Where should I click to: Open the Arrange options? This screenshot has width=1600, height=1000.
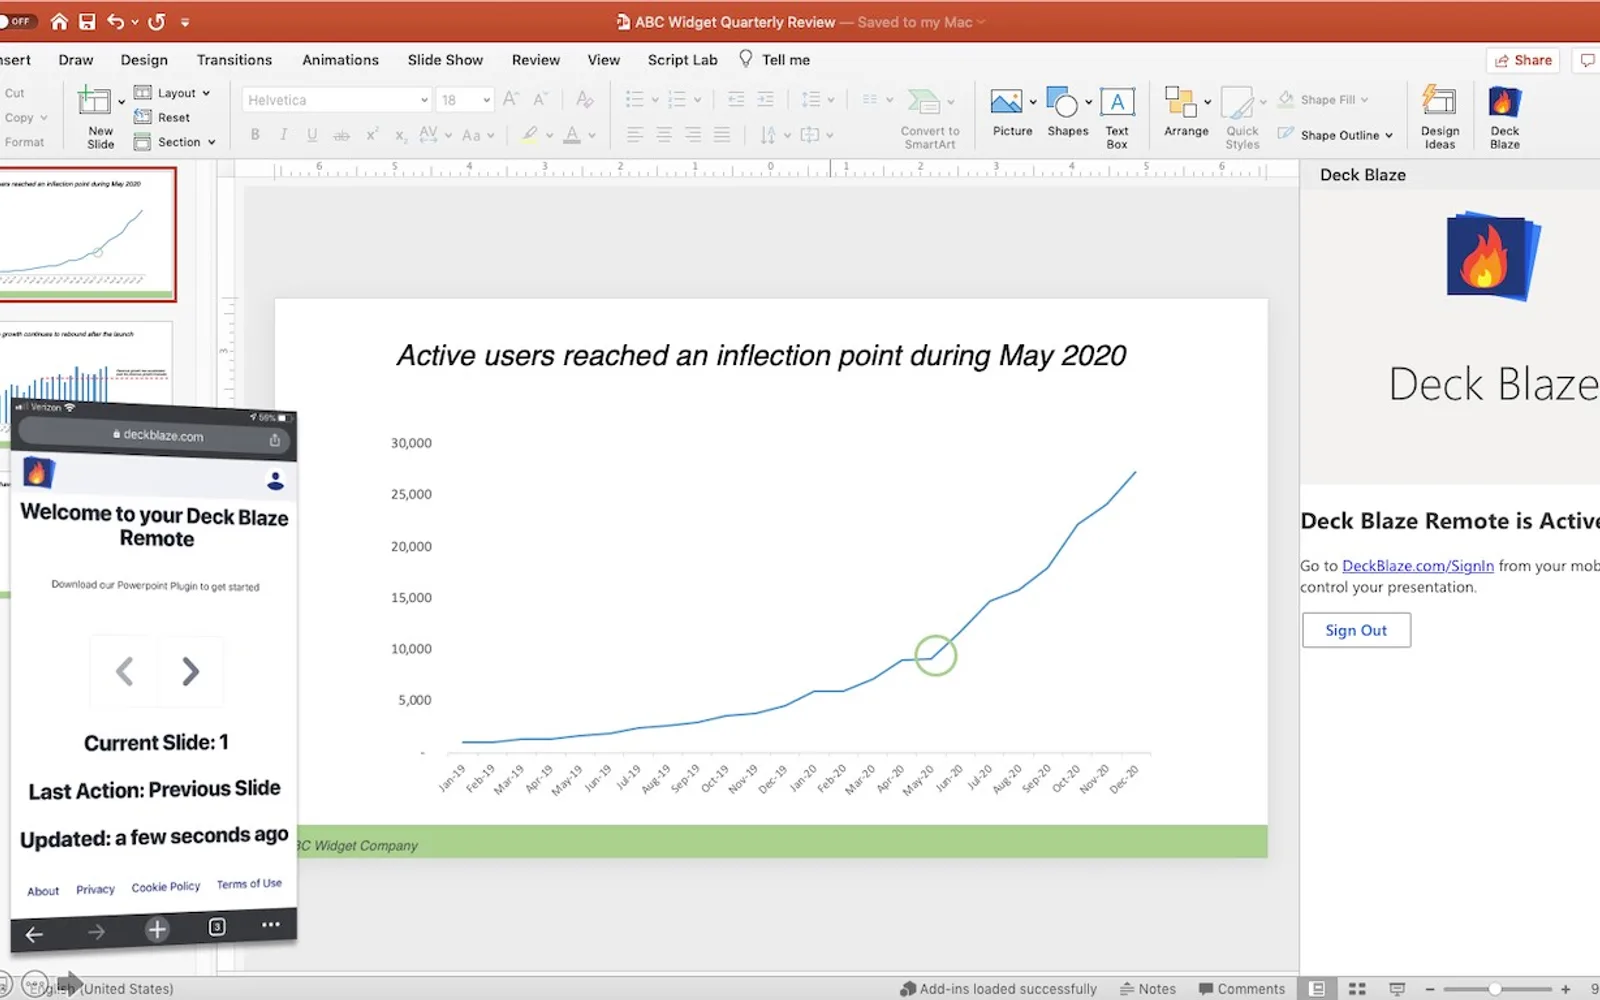pyautogui.click(x=1186, y=112)
